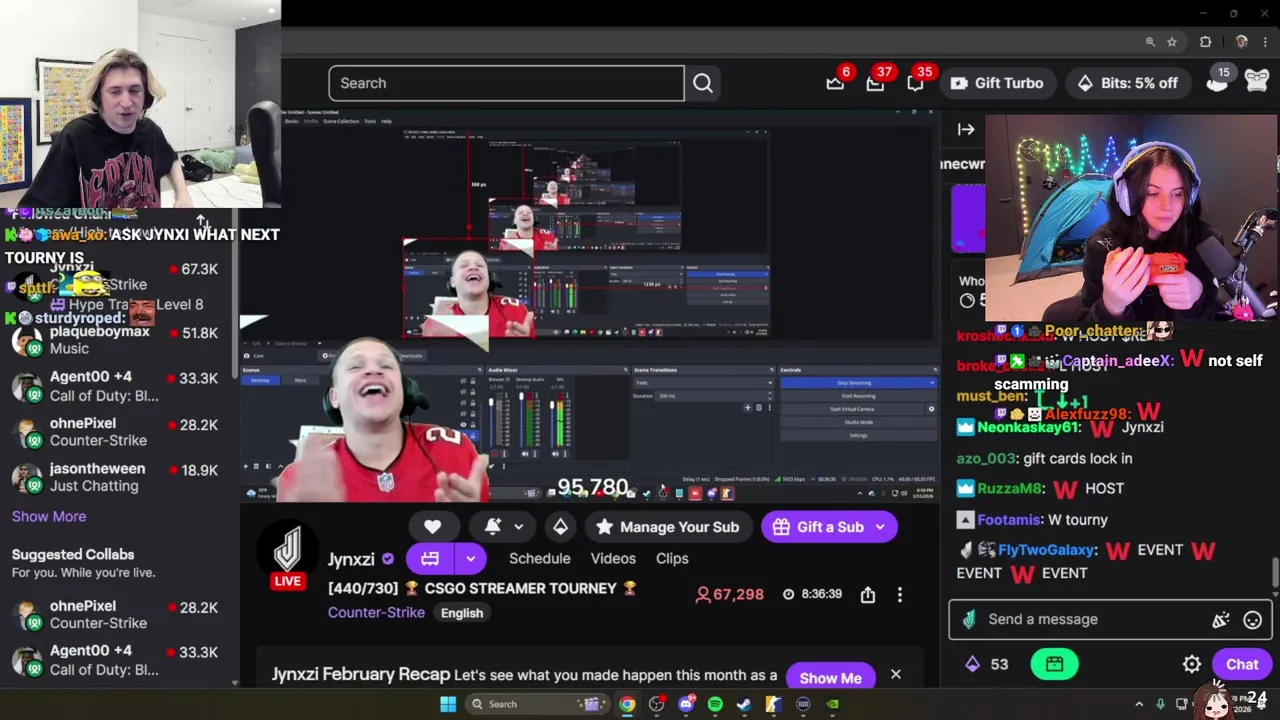Open Windows Start button on taskbar

(448, 704)
